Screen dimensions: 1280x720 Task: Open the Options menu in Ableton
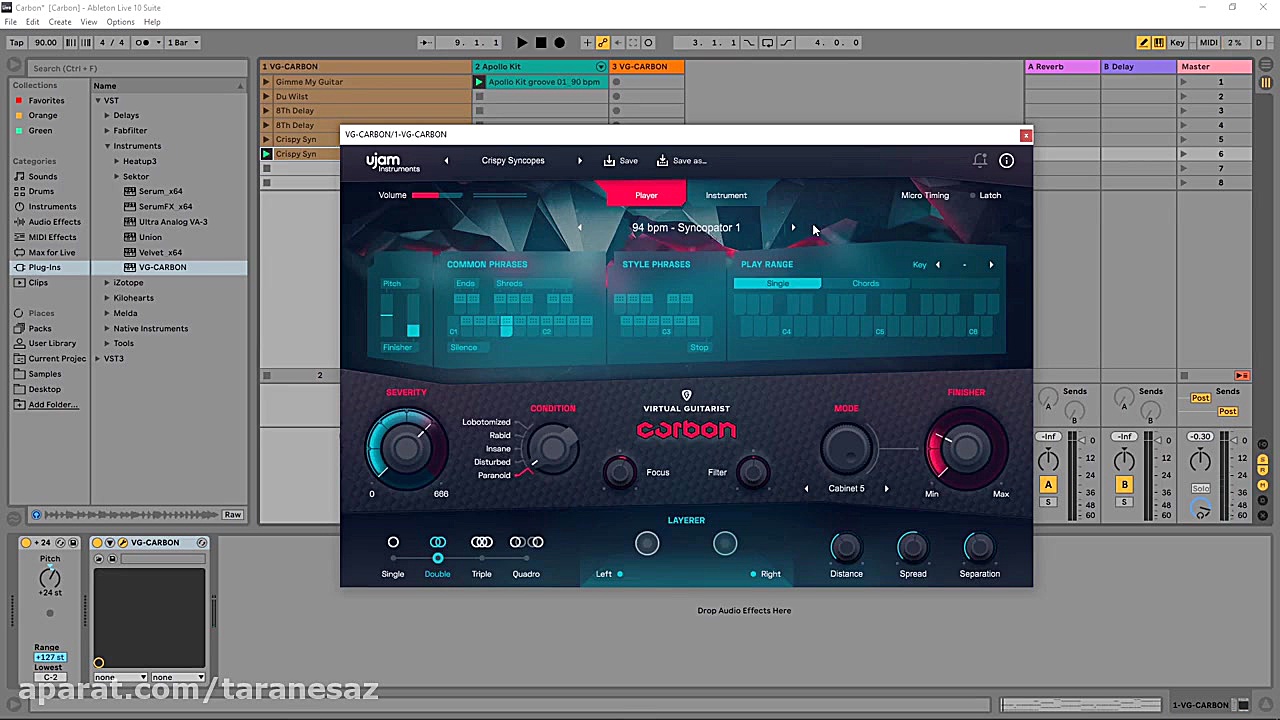(x=120, y=21)
